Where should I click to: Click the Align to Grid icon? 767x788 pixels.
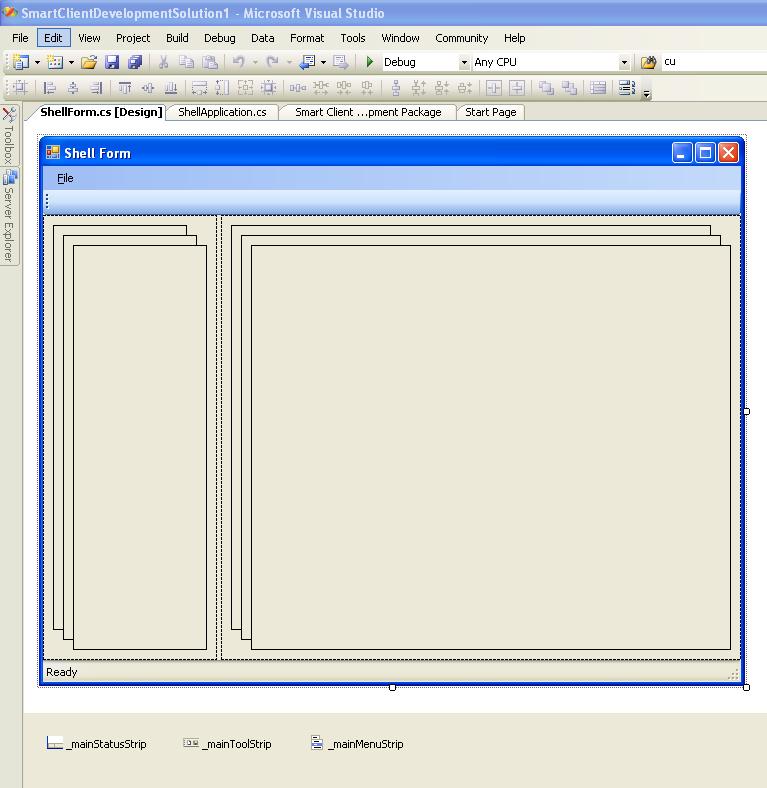[x=21, y=88]
